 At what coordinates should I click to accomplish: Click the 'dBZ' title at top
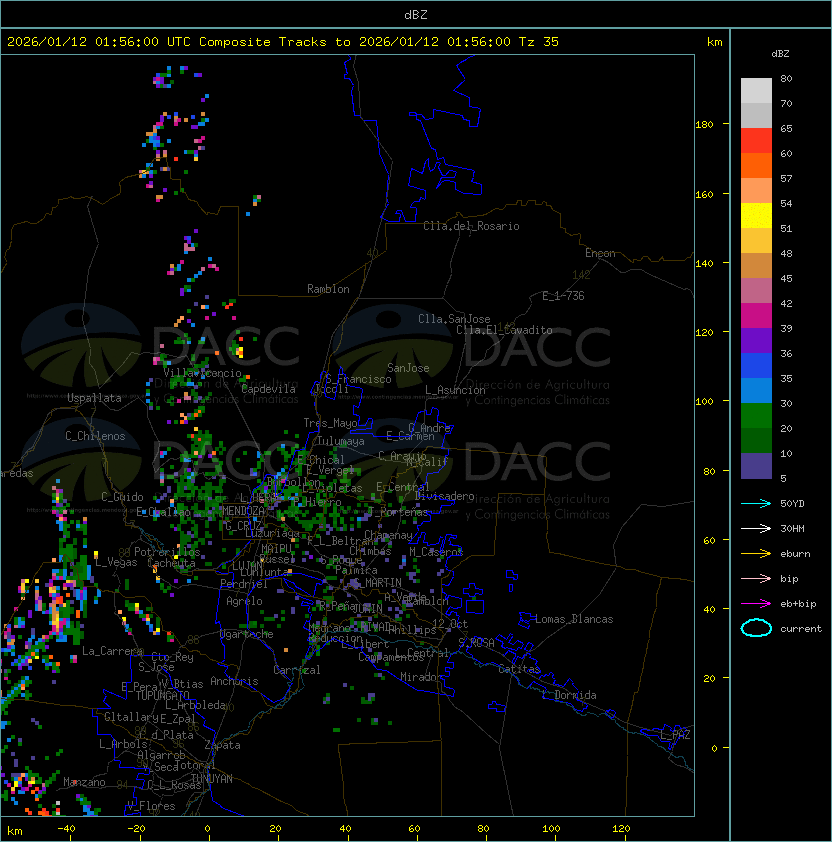(x=416, y=15)
